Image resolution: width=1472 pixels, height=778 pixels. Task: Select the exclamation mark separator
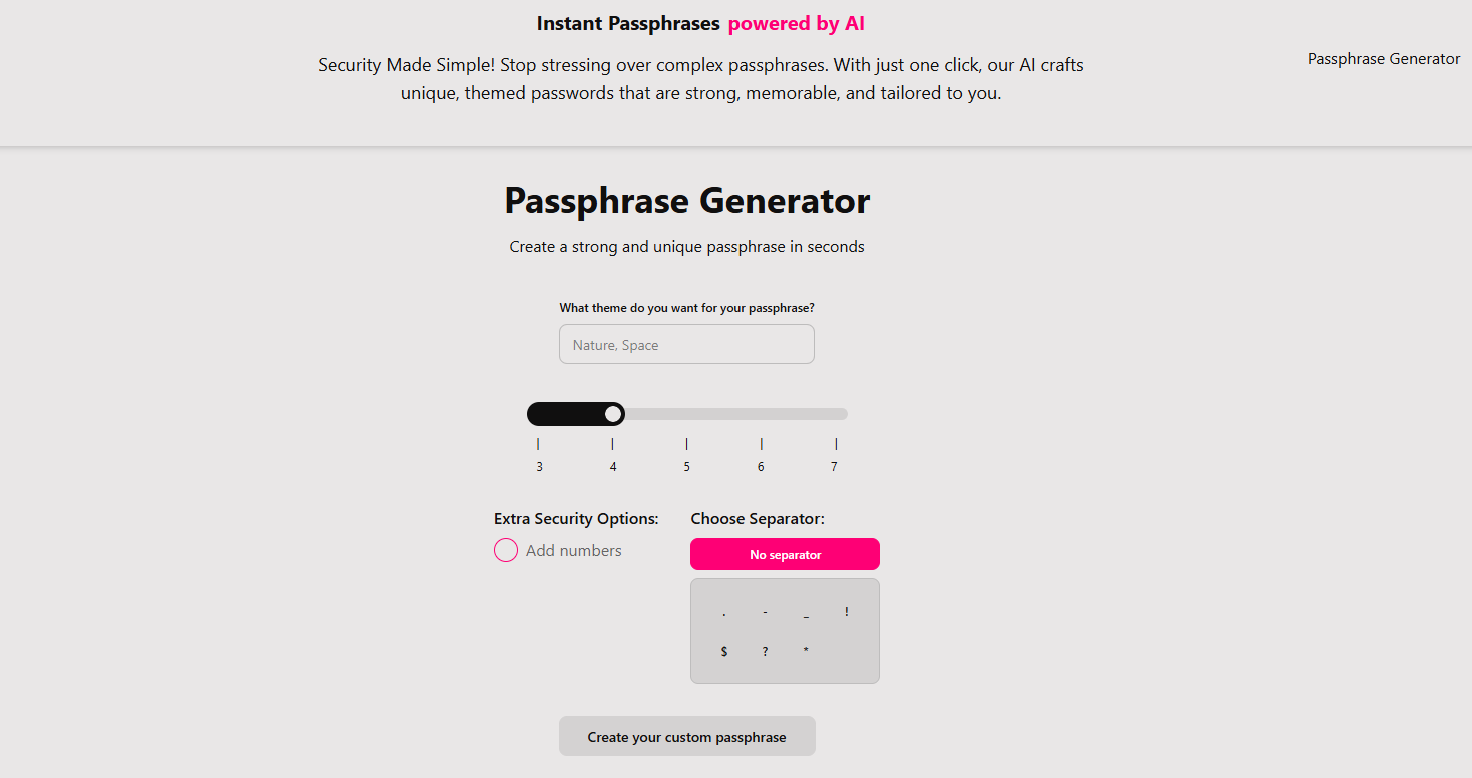(847, 612)
